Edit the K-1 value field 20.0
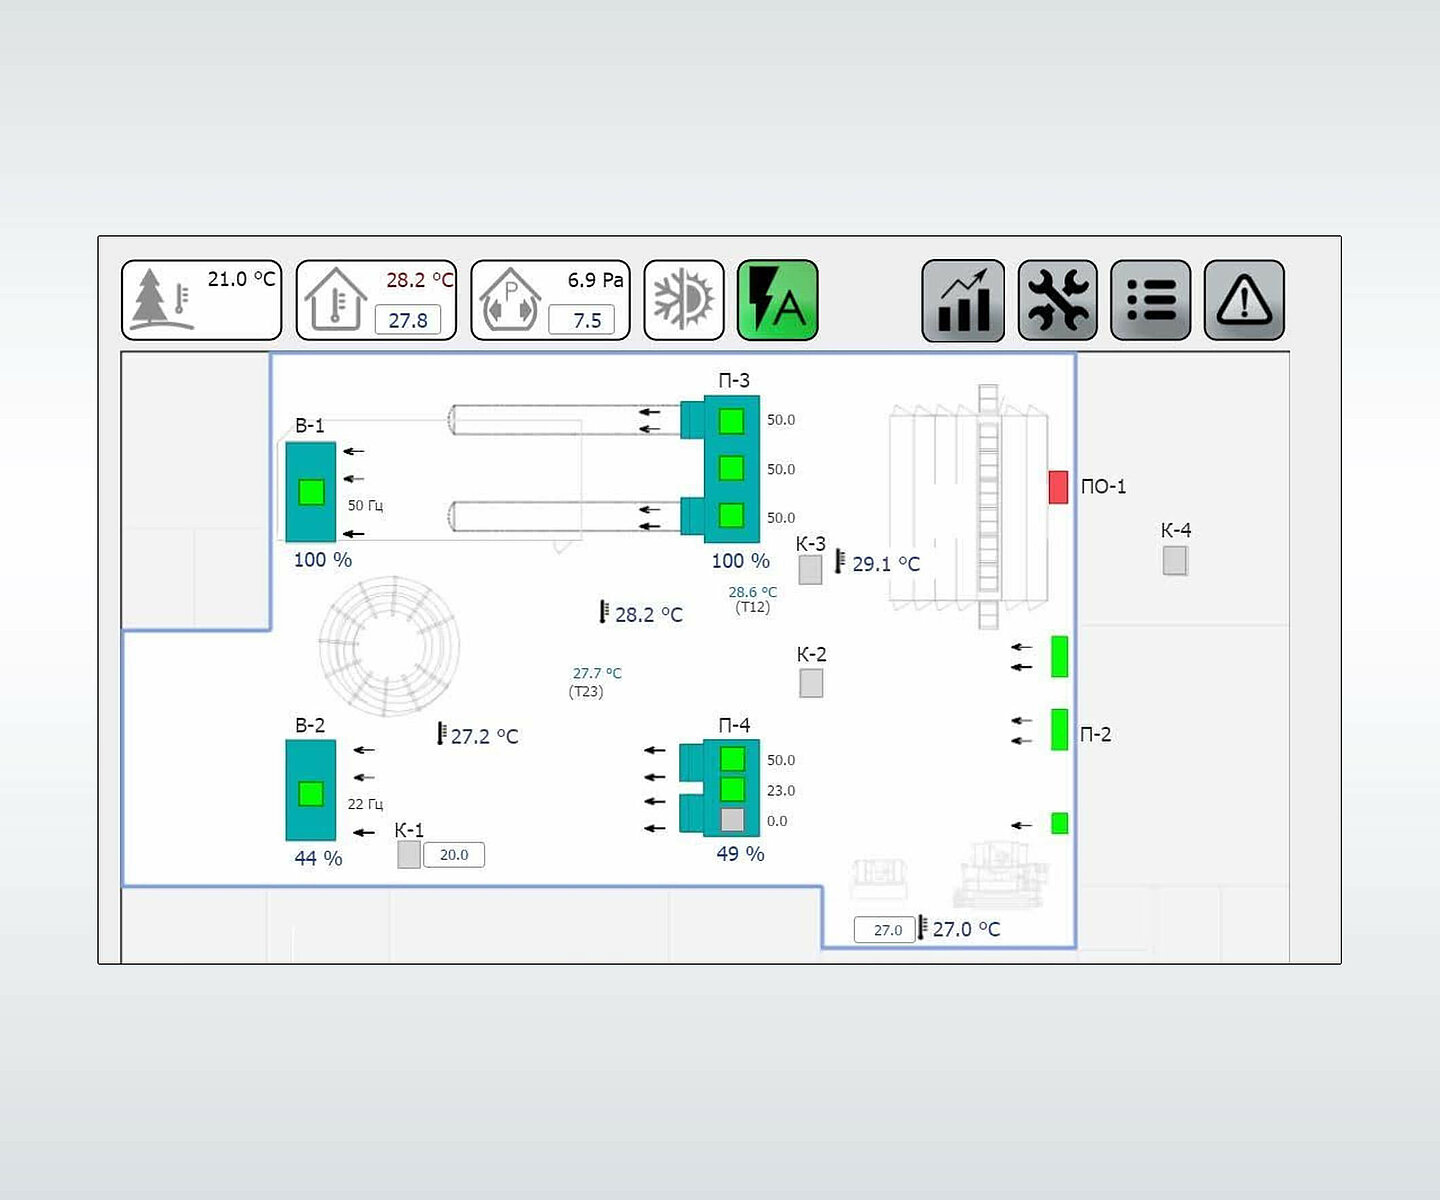Viewport: 1440px width, 1200px height. click(454, 855)
